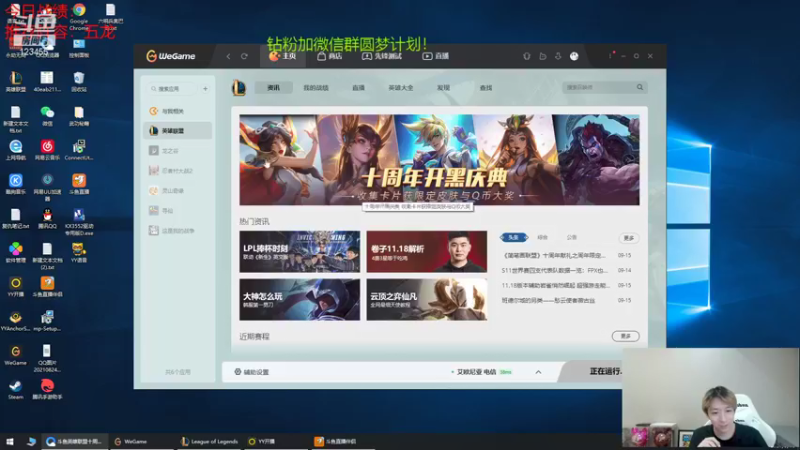800x450 pixels.
Task: Select 忍者村大战2 in the sidebar
Action: coord(178,171)
